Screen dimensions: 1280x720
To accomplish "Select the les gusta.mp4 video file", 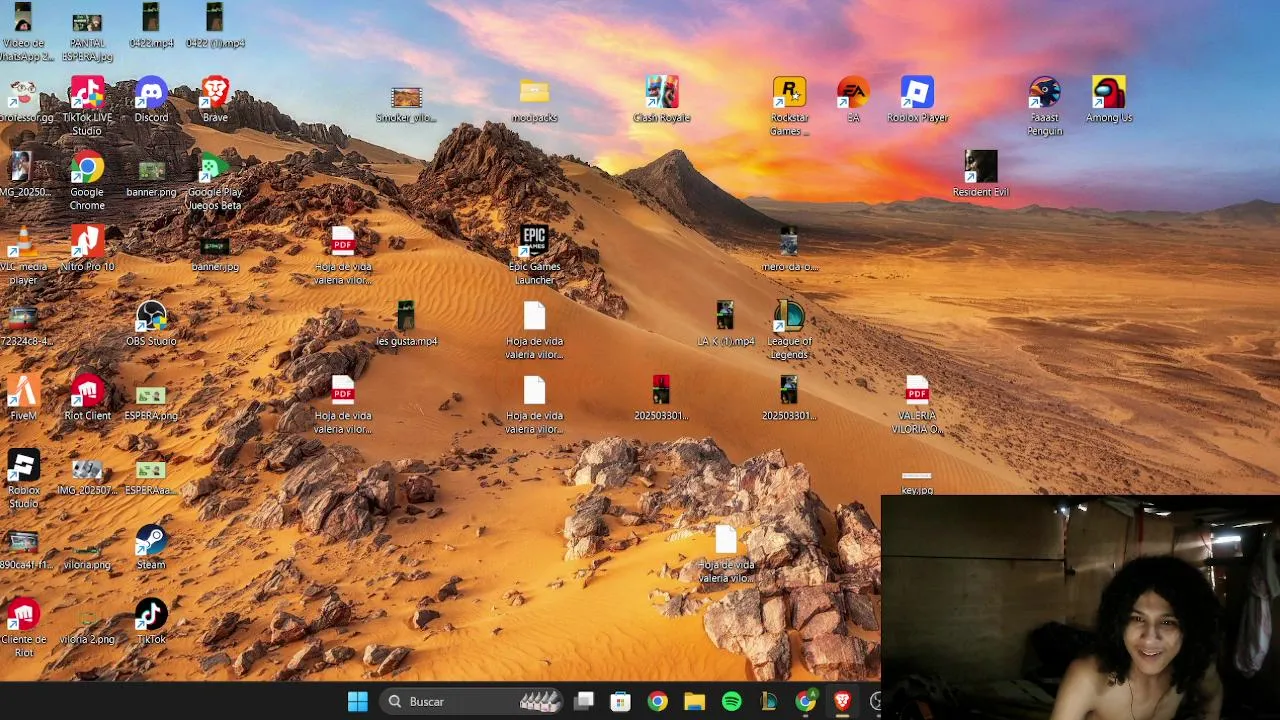I will point(406,323).
